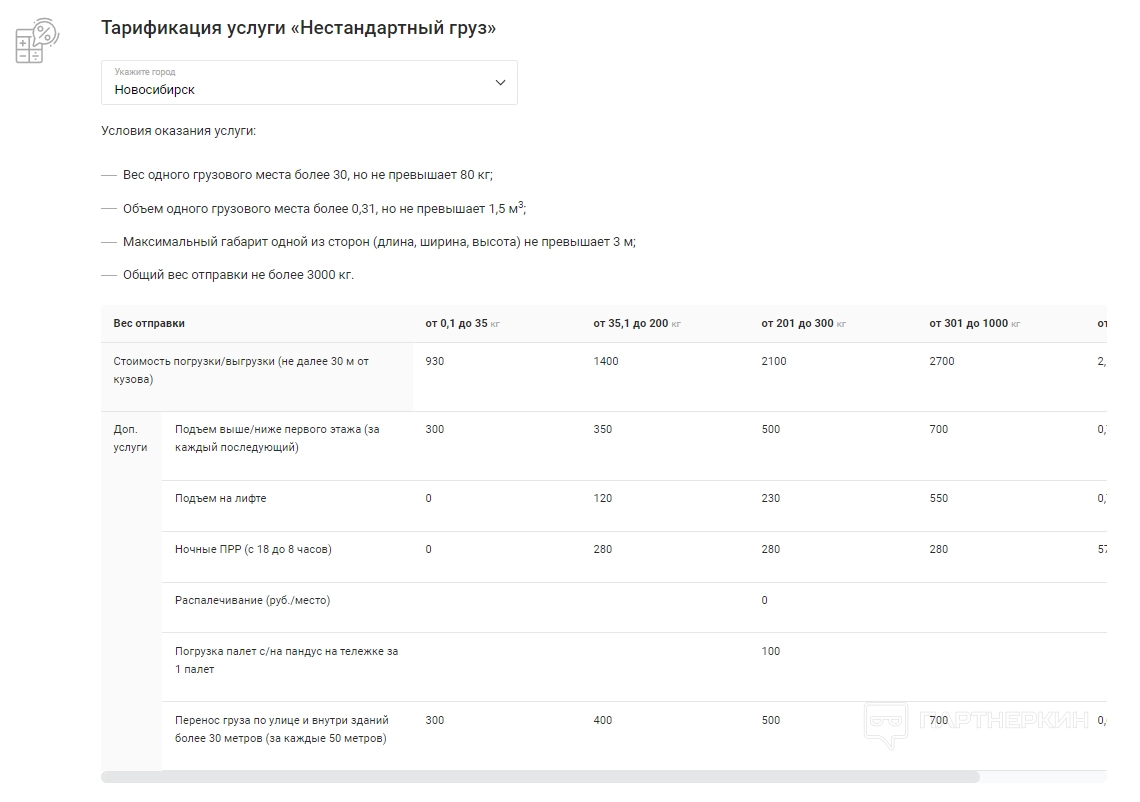Click the «Распалечивание (руб./место)» row label
The image size is (1140, 802).
252,600
